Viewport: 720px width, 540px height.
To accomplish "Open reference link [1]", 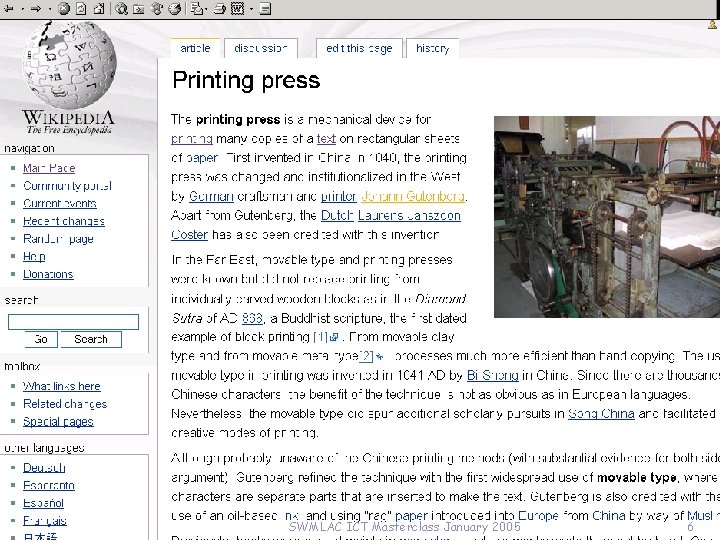I will pos(321,338).
